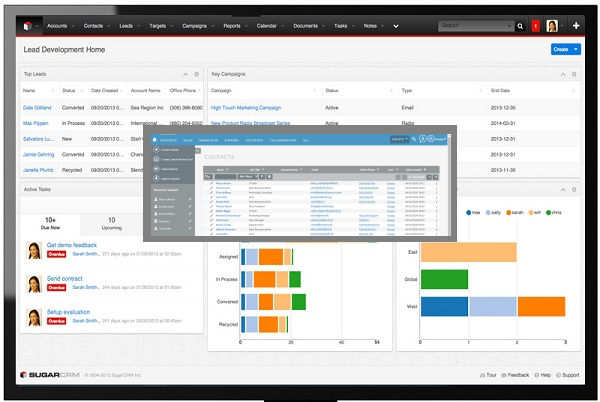Click View Contacts icon in overlay sidebar
Image resolution: width=600 pixels, height=402 pixels.
click(x=156, y=169)
